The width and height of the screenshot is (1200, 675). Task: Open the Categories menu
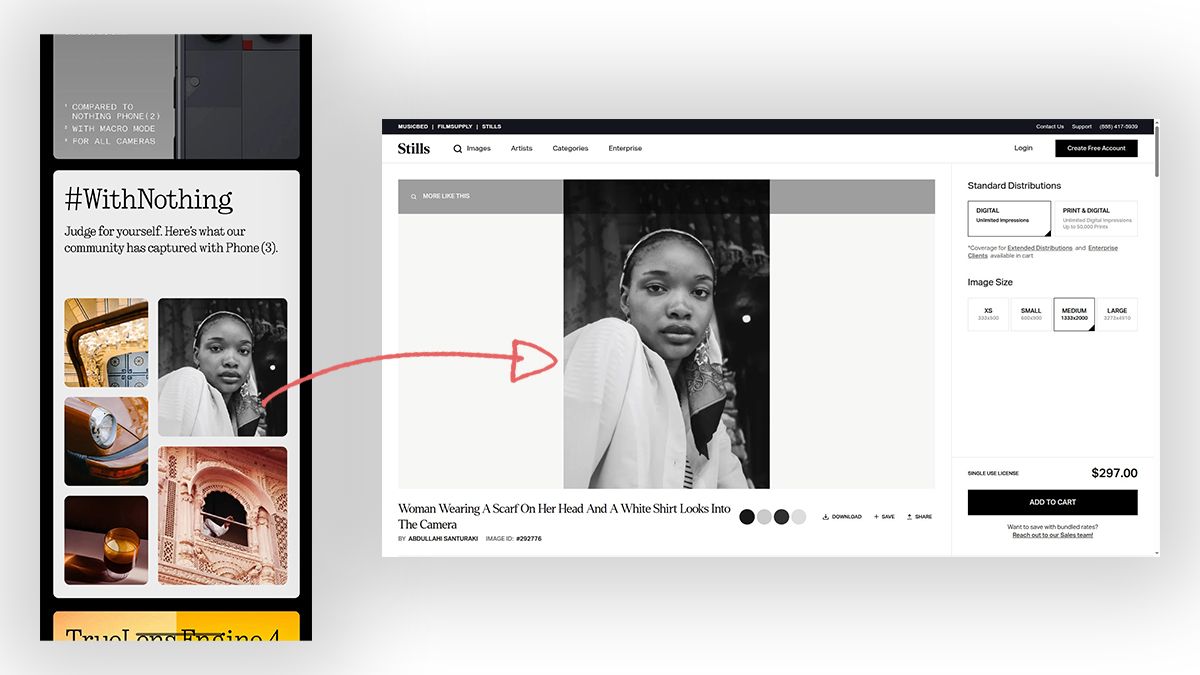[570, 149]
